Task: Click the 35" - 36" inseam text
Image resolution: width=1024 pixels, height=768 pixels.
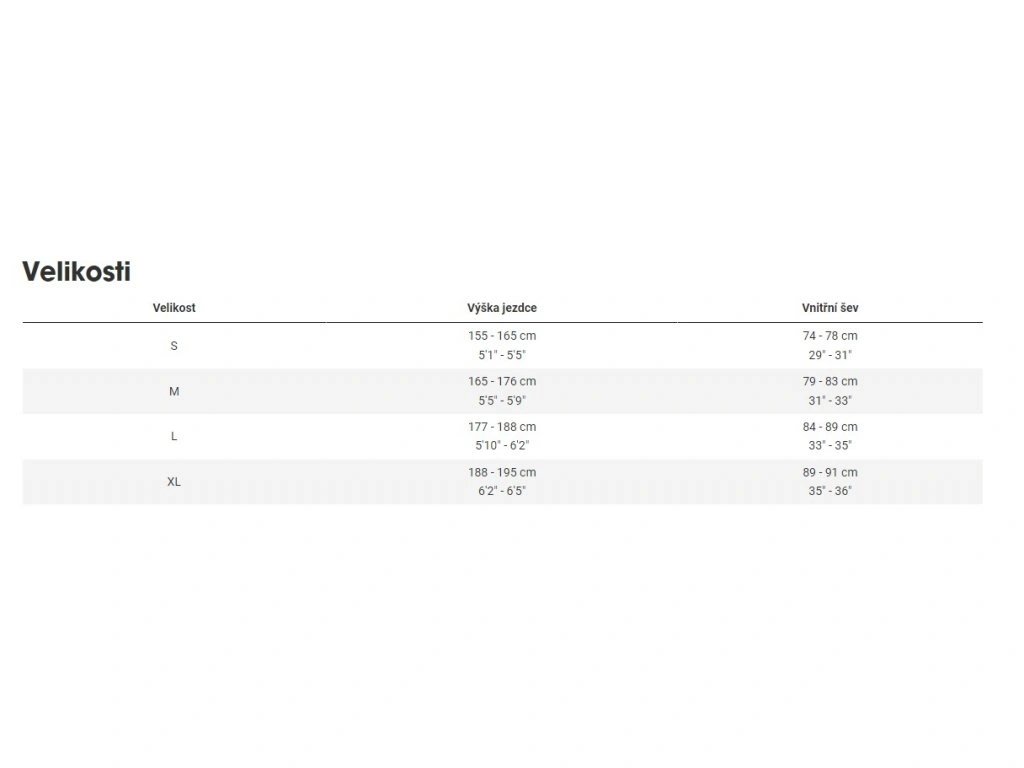Action: point(830,491)
